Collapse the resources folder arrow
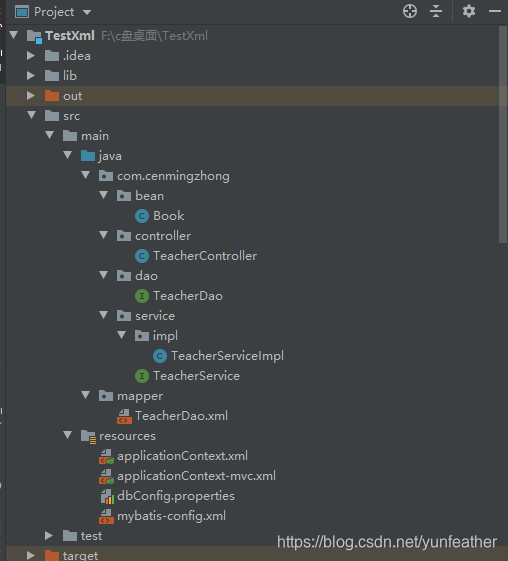Image resolution: width=508 pixels, height=561 pixels. [x=68, y=435]
